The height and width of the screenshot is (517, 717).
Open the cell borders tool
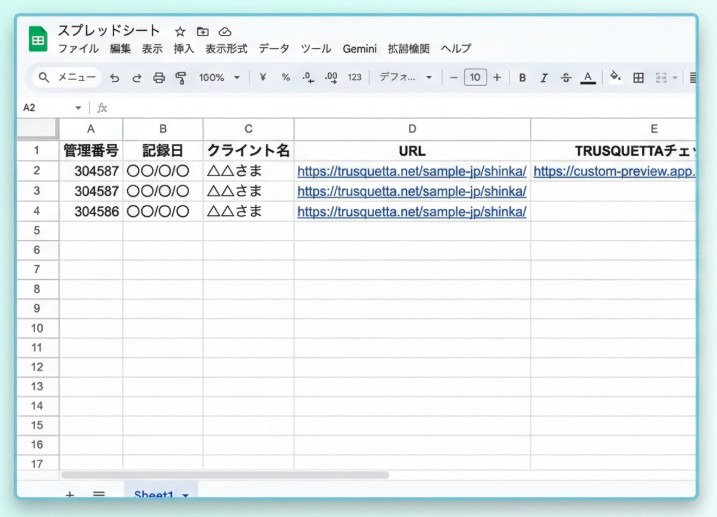[x=638, y=78]
